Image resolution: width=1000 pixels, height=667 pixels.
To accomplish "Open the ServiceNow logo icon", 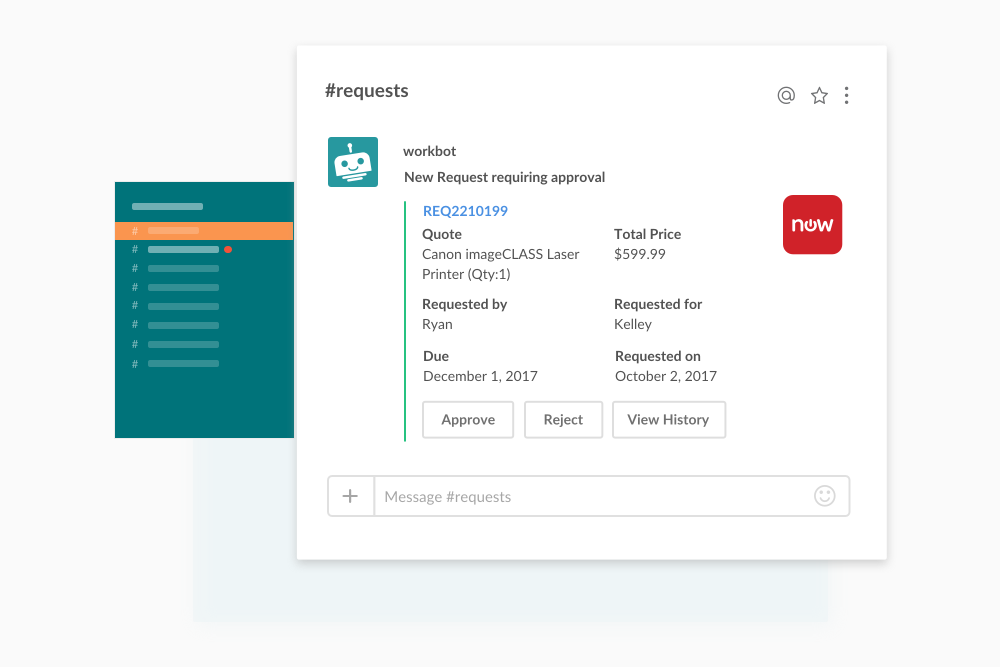I will (812, 224).
